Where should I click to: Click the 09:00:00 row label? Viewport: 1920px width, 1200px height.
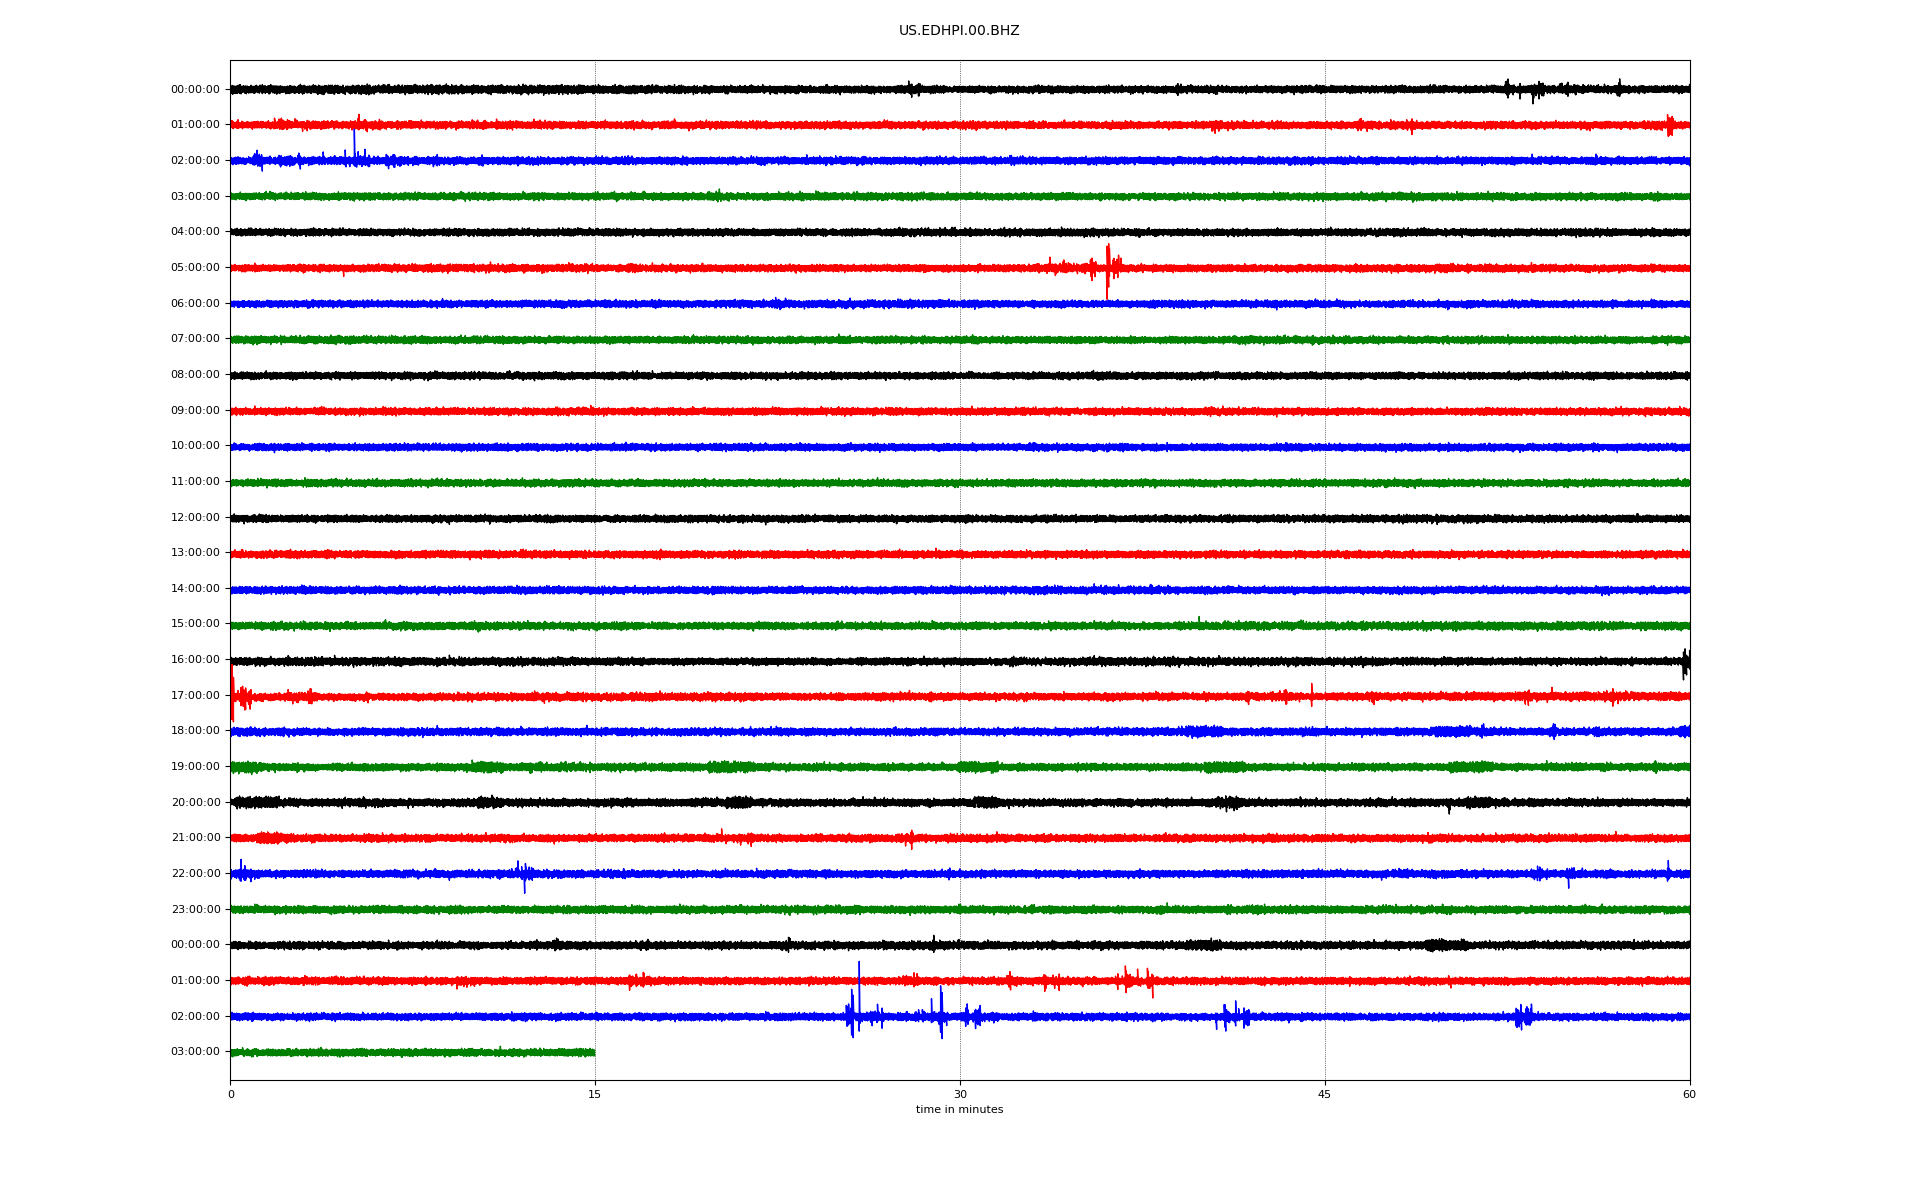[195, 411]
